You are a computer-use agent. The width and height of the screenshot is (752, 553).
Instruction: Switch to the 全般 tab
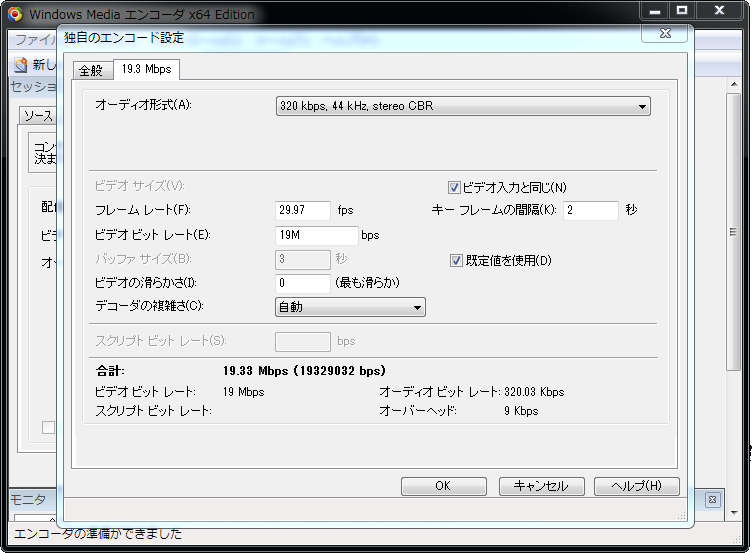[x=90, y=70]
